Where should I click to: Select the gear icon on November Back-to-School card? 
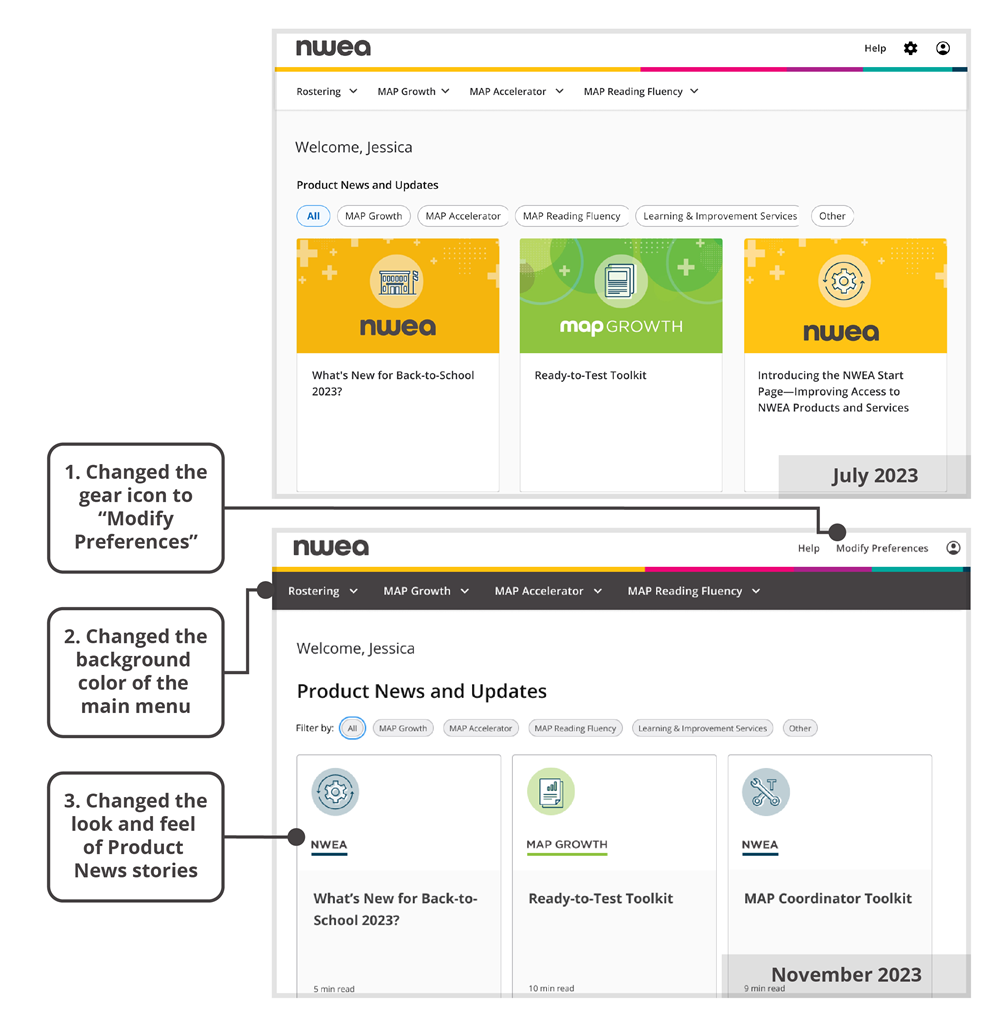point(335,792)
